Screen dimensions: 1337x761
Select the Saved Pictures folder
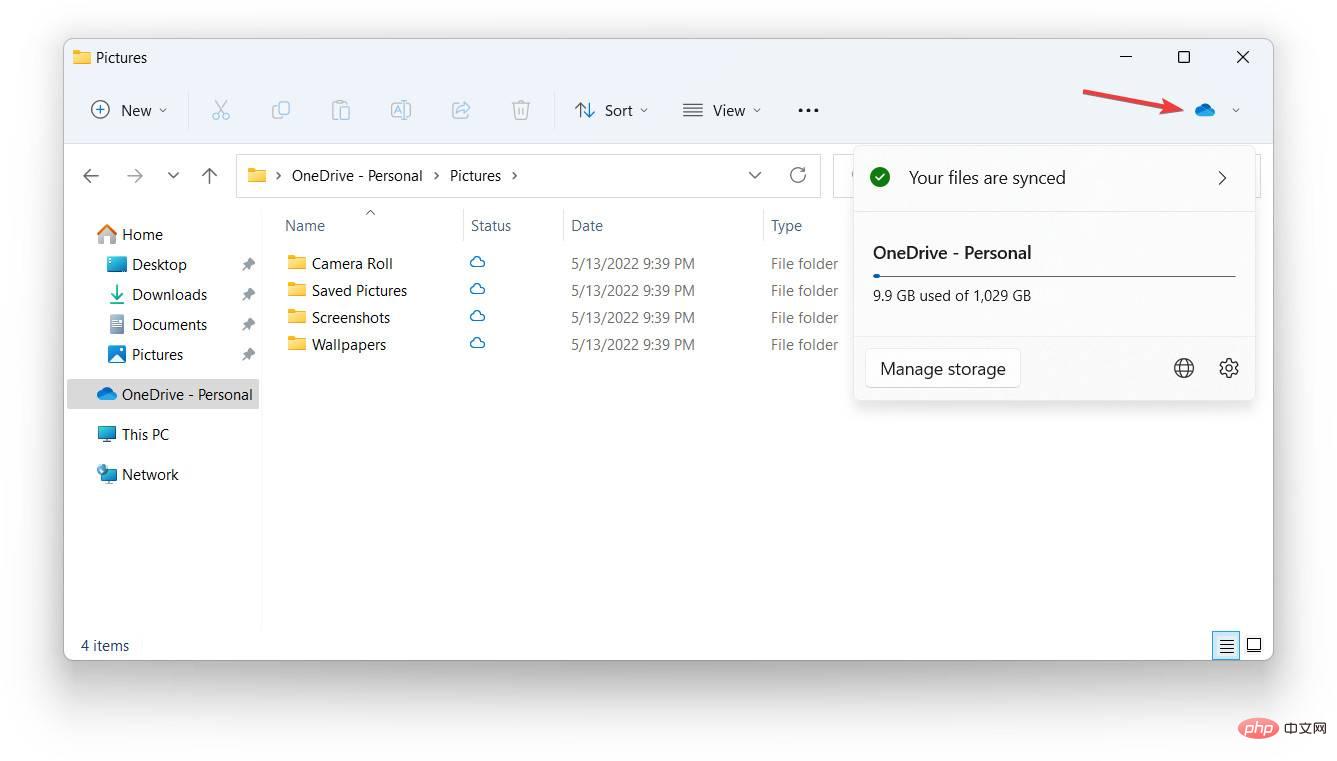[347, 290]
